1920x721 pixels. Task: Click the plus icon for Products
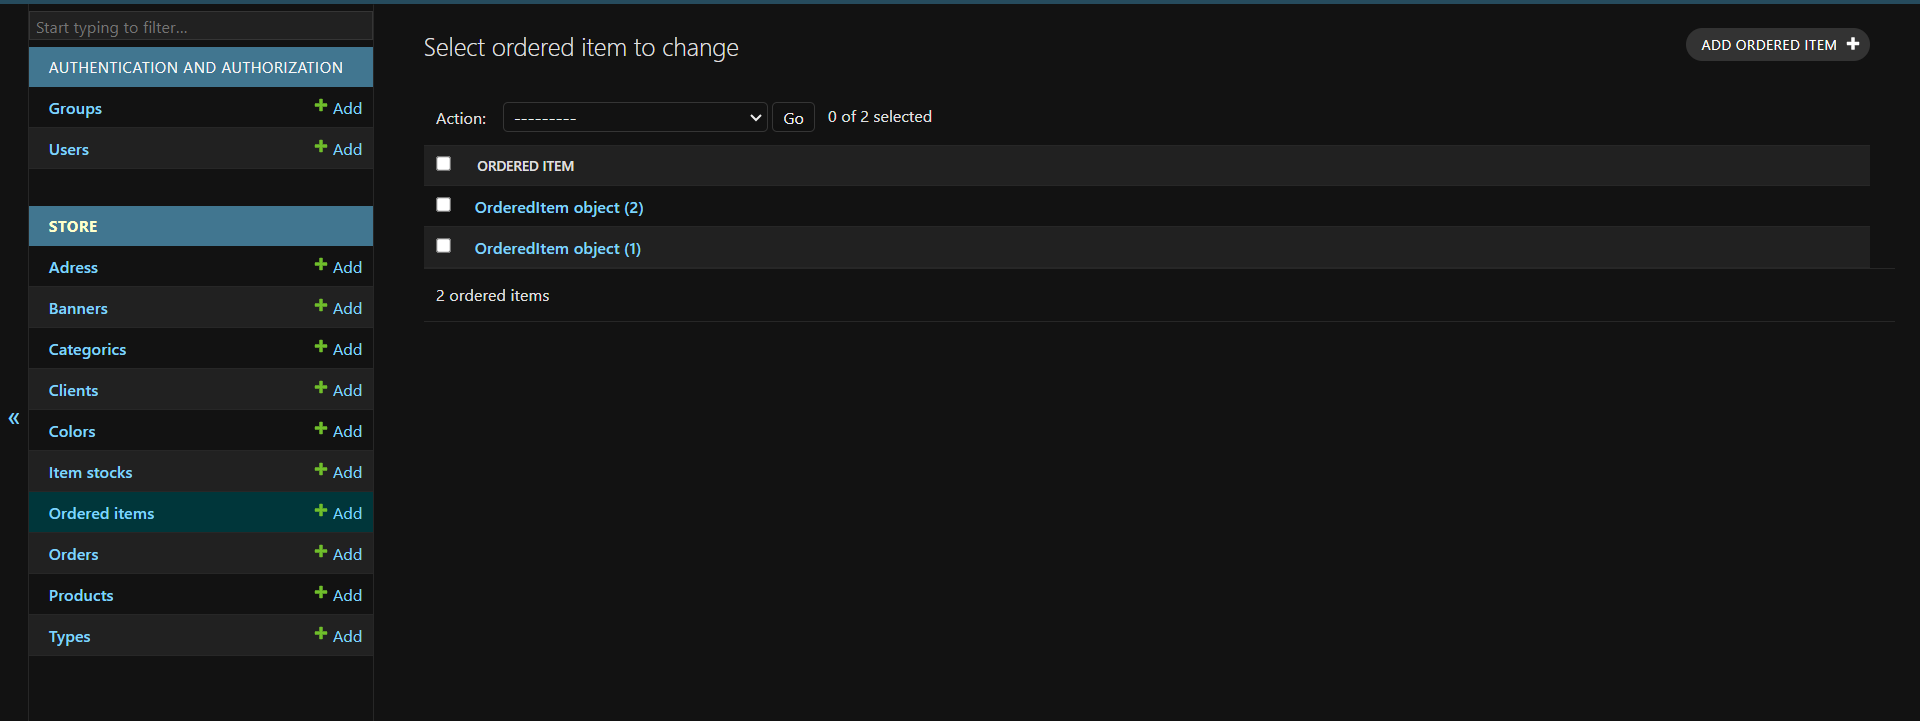[x=321, y=593]
